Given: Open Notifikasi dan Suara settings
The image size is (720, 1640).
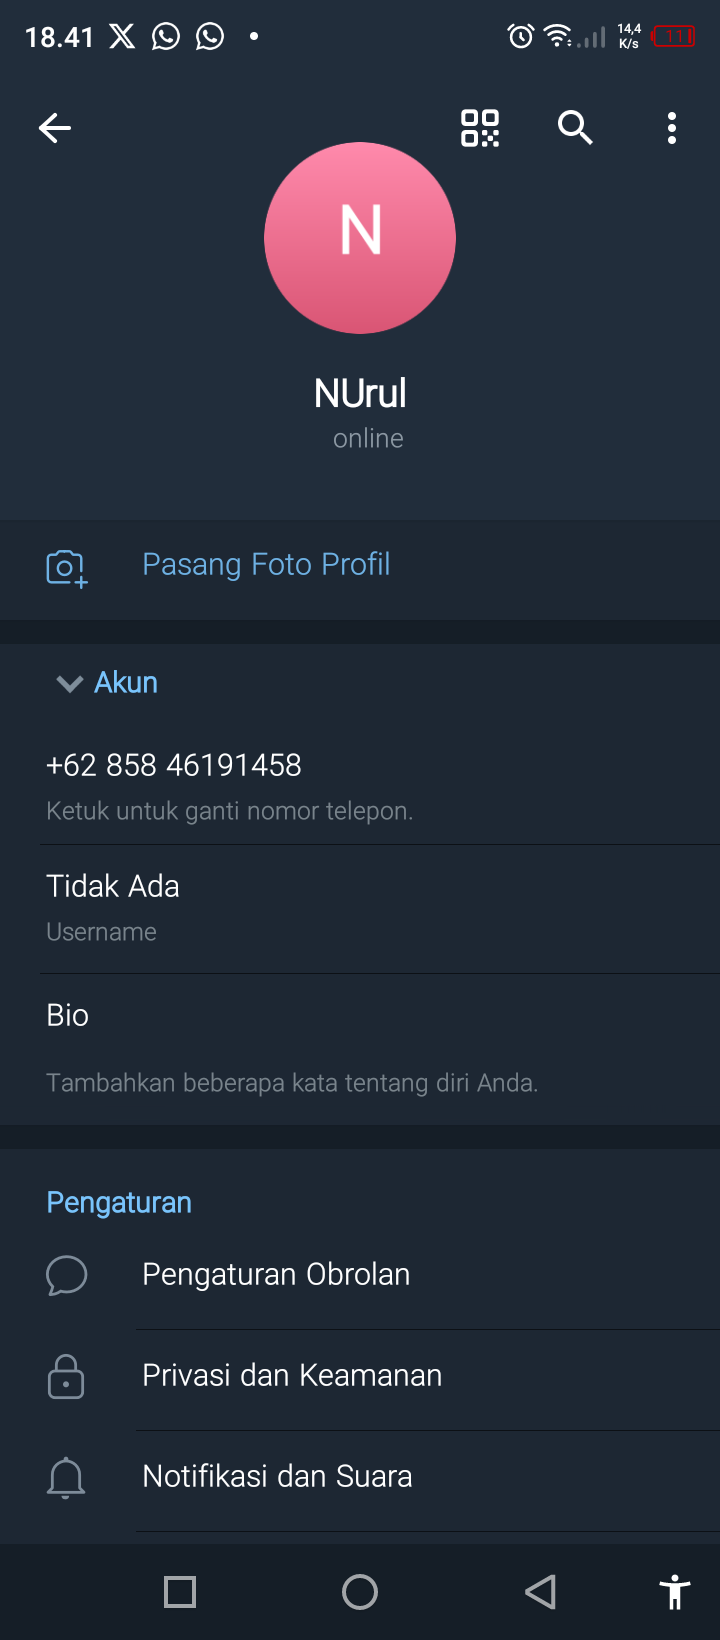Looking at the screenshot, I should (277, 1477).
